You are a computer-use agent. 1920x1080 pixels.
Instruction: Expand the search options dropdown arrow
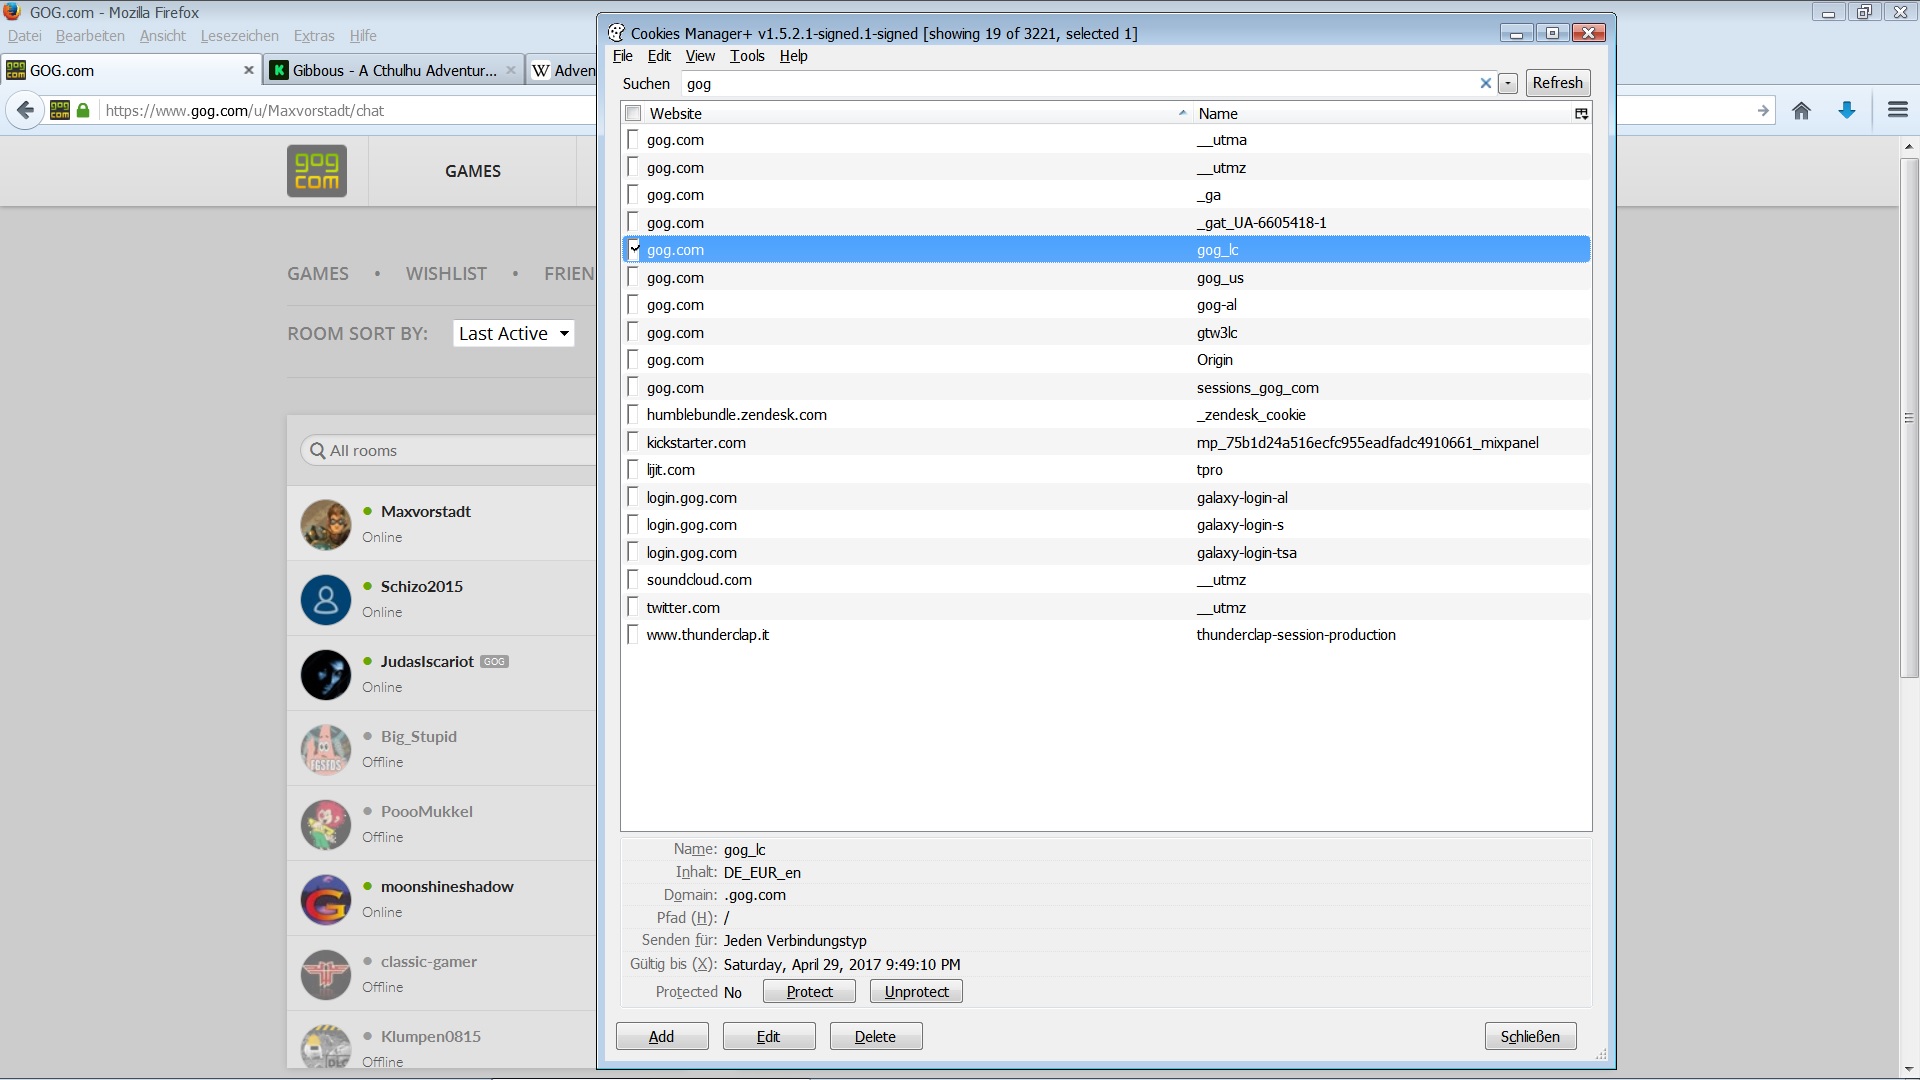pos(1508,84)
